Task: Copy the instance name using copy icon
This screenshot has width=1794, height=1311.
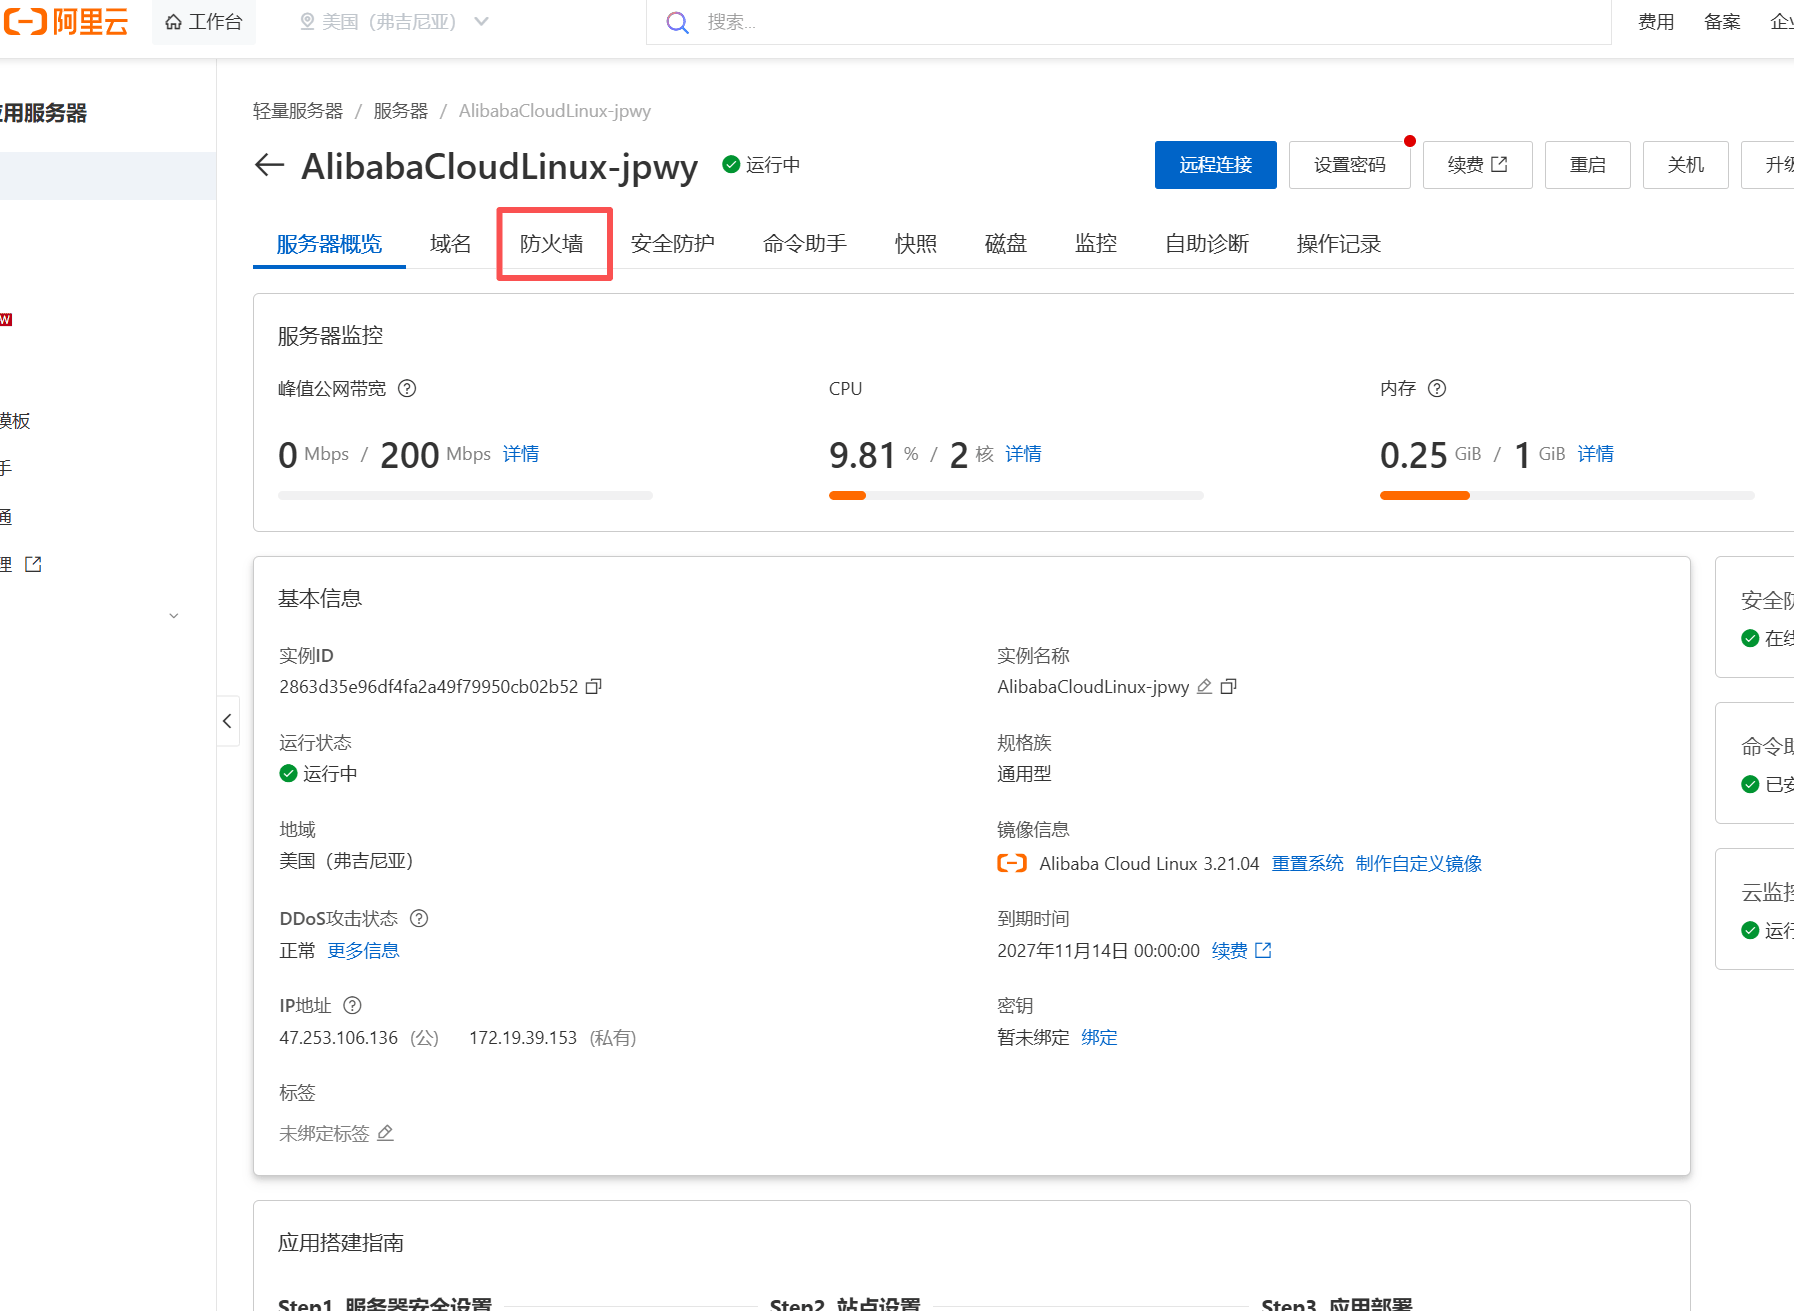Action: coord(1229,687)
